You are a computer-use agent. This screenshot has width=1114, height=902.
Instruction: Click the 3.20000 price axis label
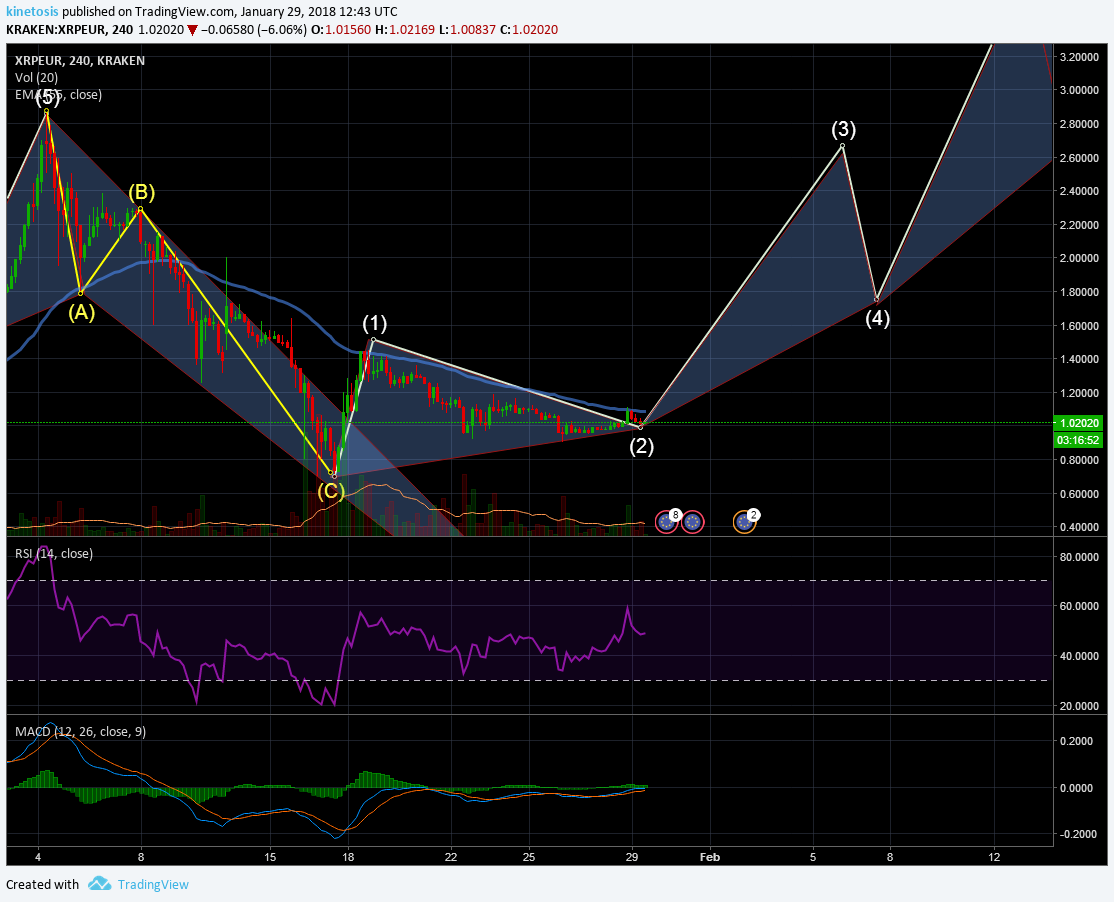[1079, 57]
